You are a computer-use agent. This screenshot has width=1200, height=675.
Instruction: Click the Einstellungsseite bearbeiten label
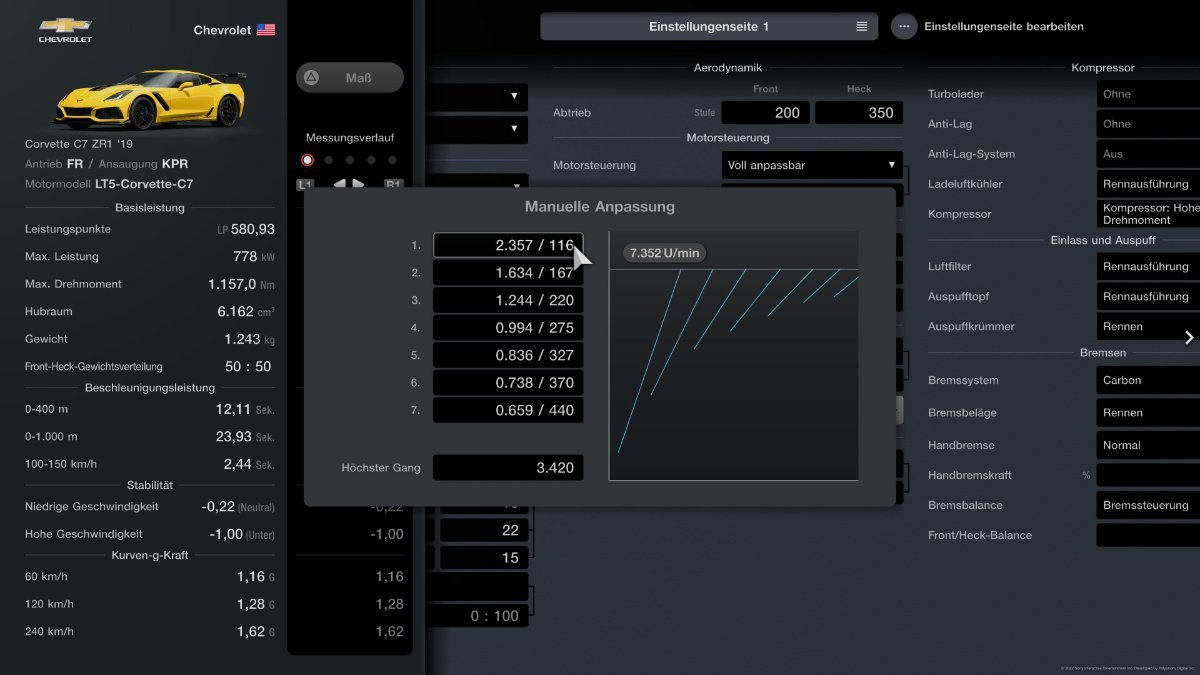coord(1004,27)
